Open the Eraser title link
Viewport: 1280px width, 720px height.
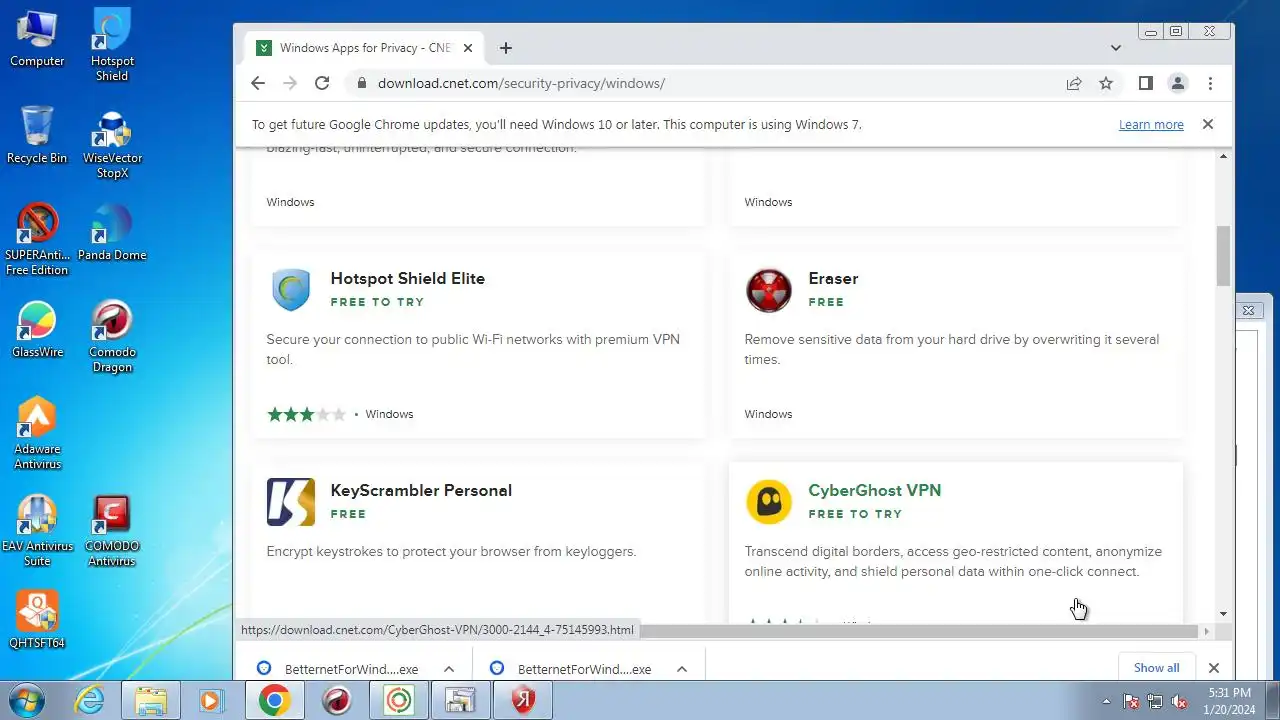click(x=833, y=278)
